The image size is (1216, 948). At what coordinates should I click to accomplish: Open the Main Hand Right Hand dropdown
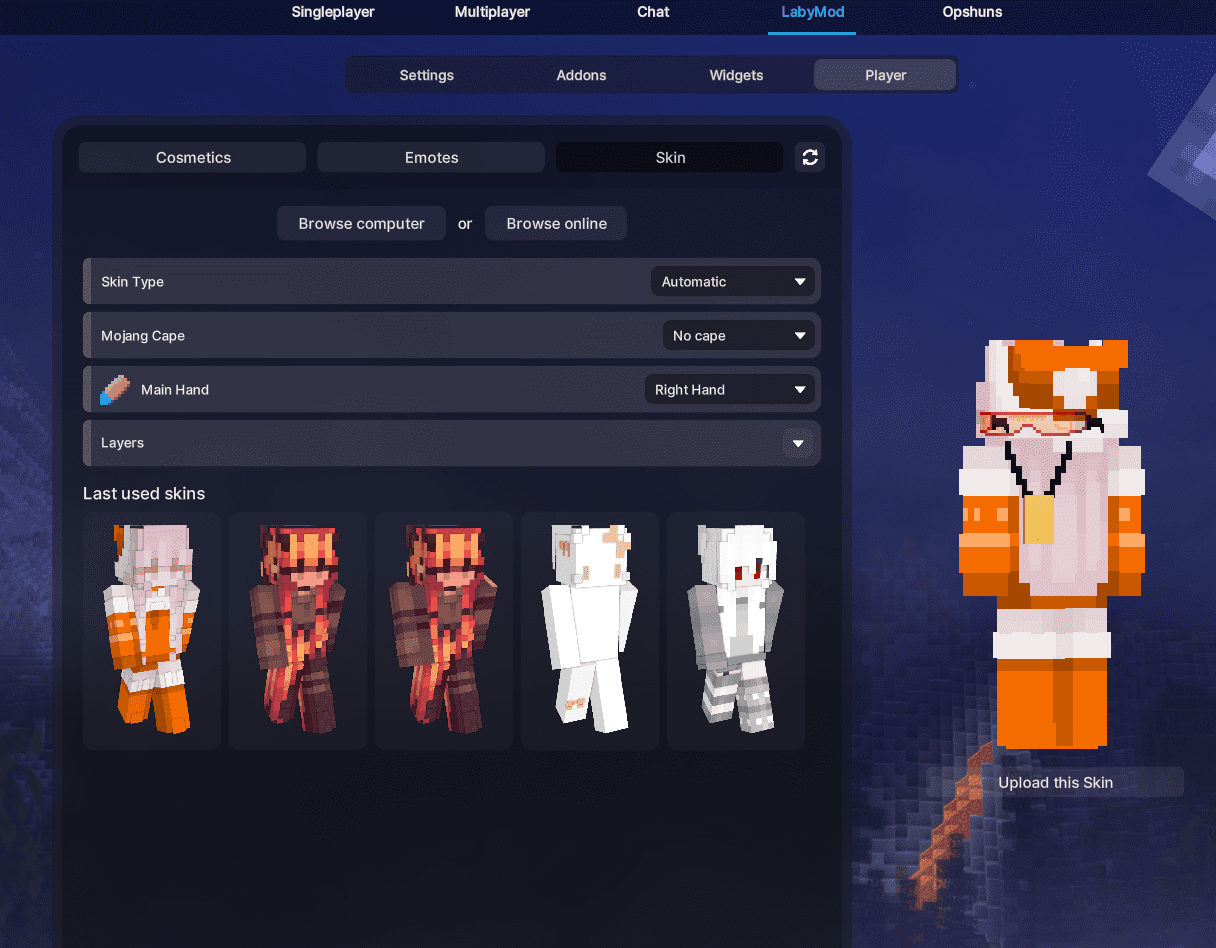[730, 389]
